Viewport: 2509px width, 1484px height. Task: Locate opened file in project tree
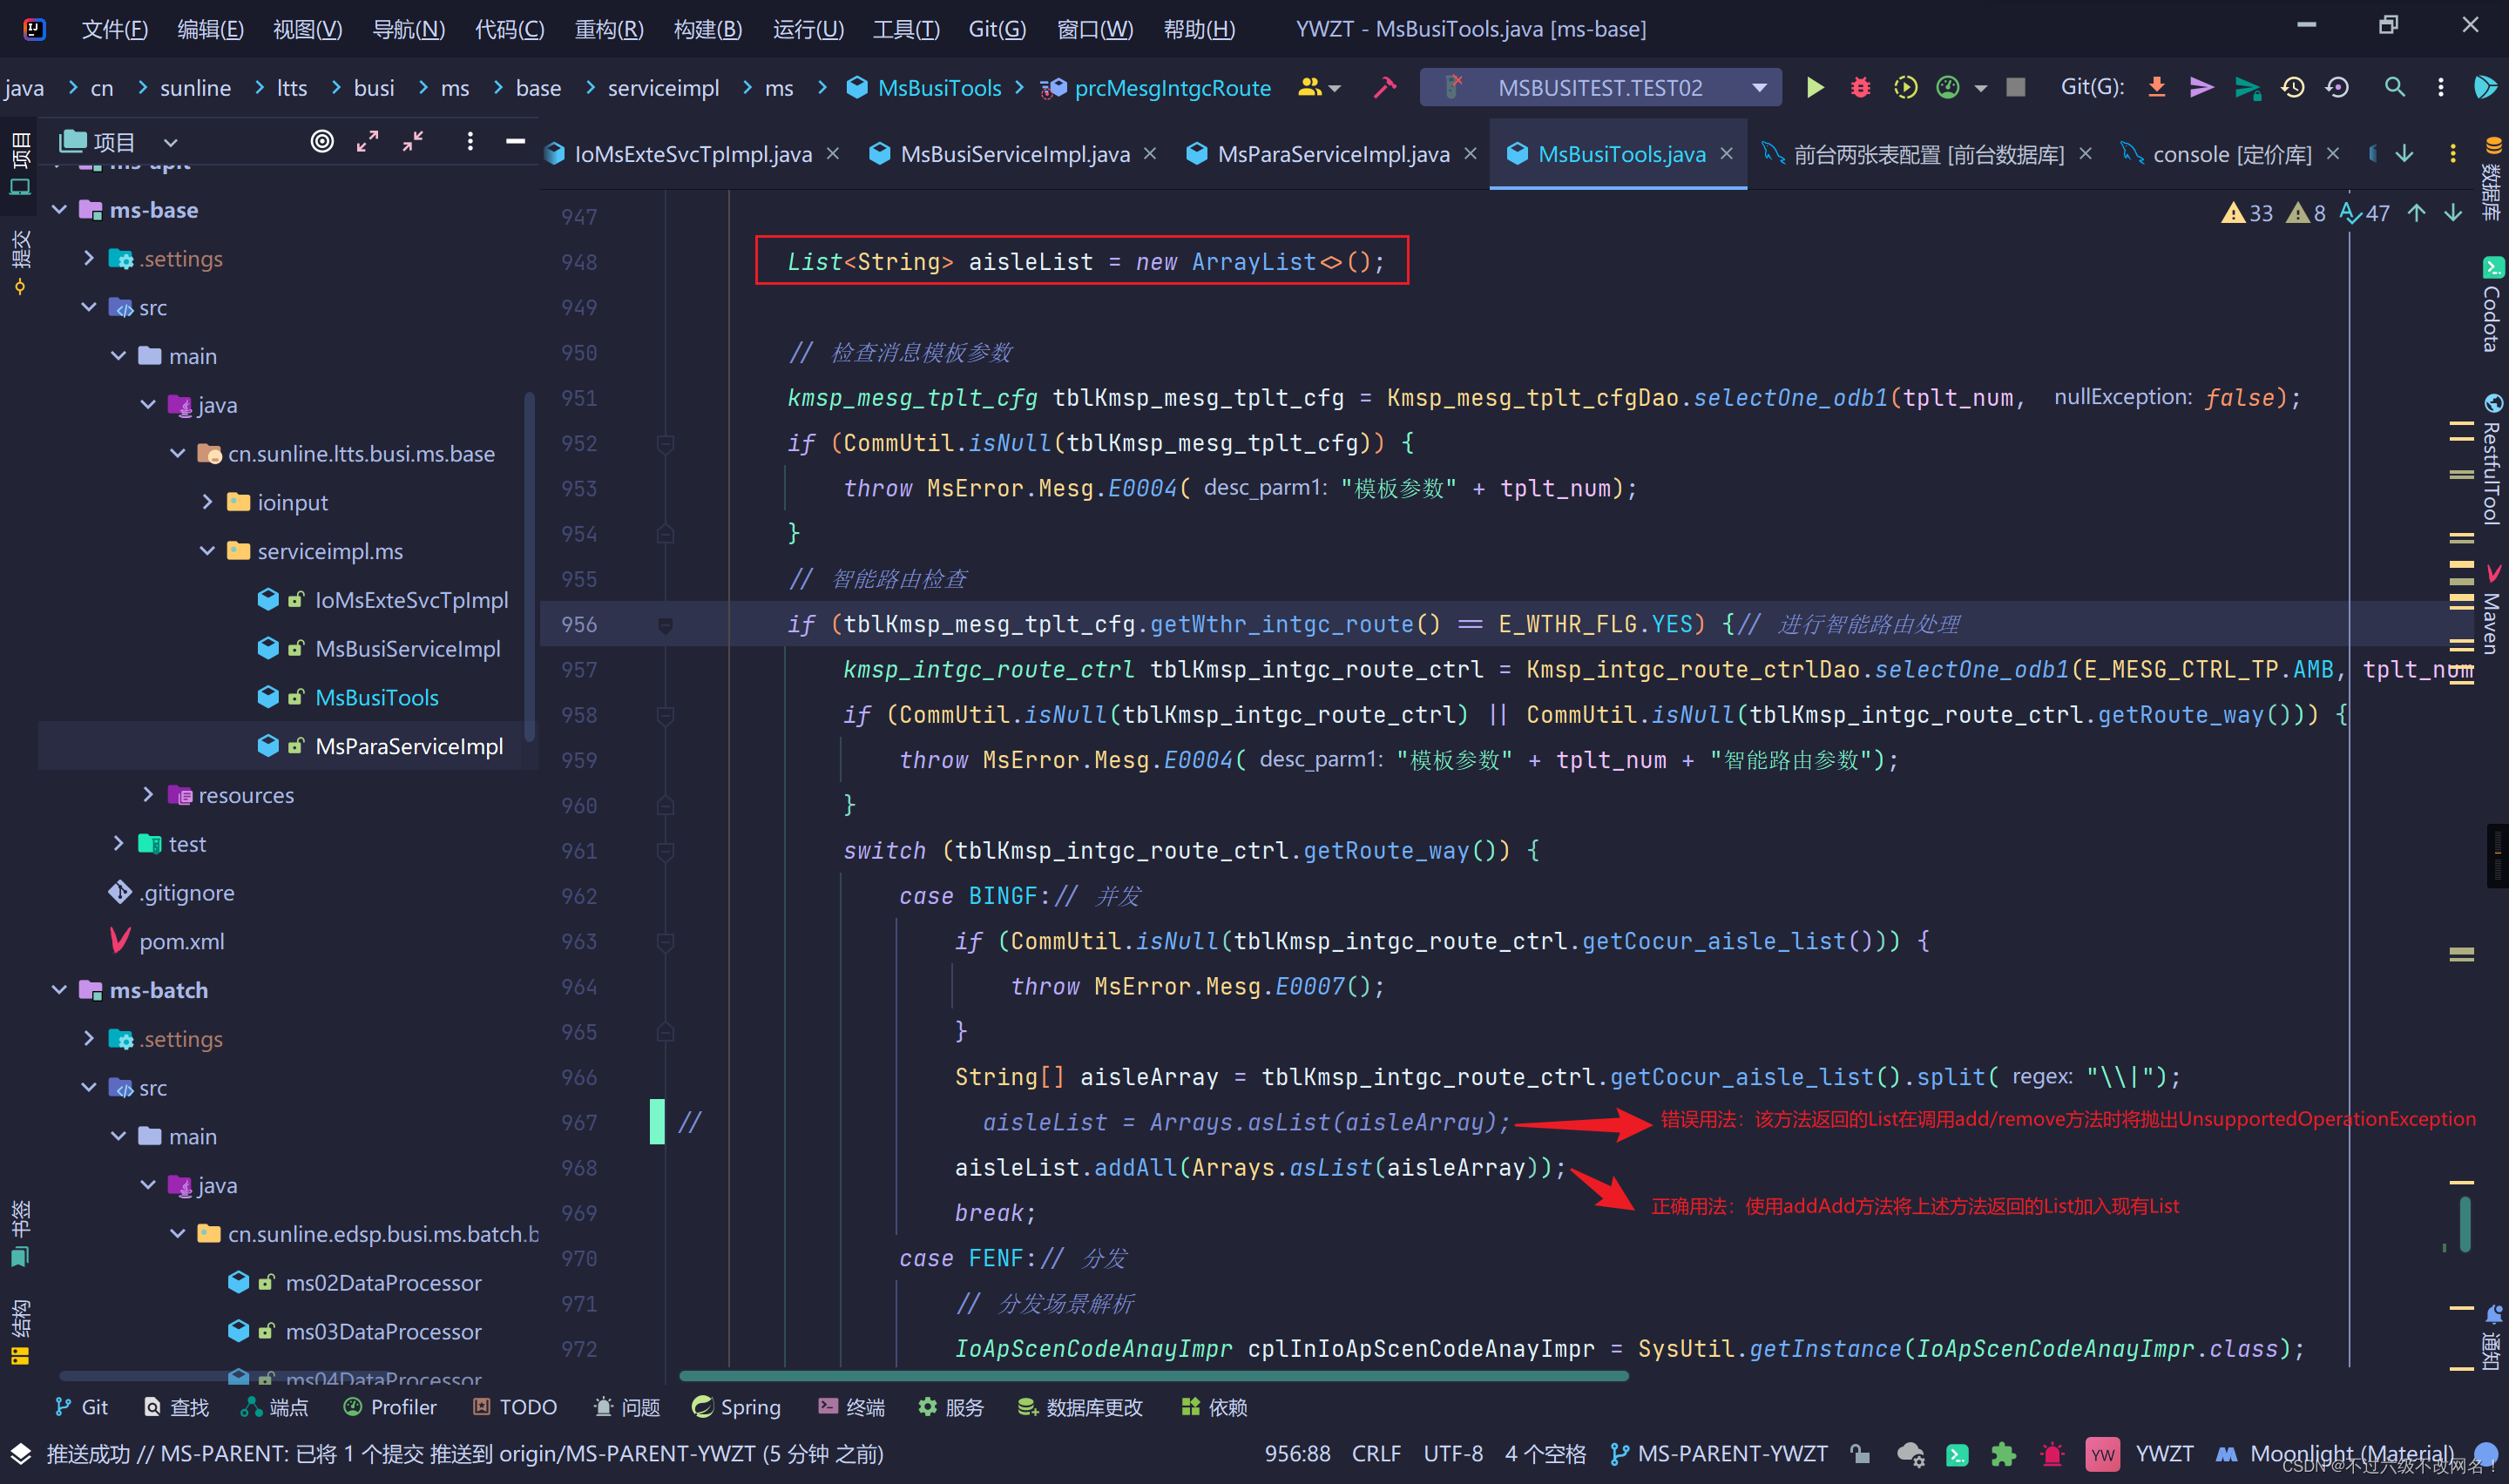point(322,141)
